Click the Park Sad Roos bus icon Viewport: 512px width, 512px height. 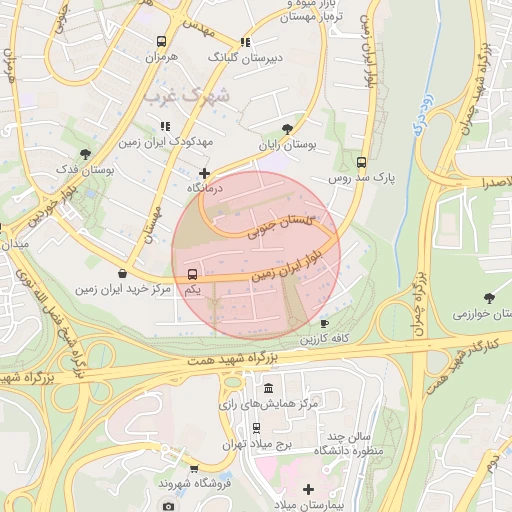pos(361,163)
